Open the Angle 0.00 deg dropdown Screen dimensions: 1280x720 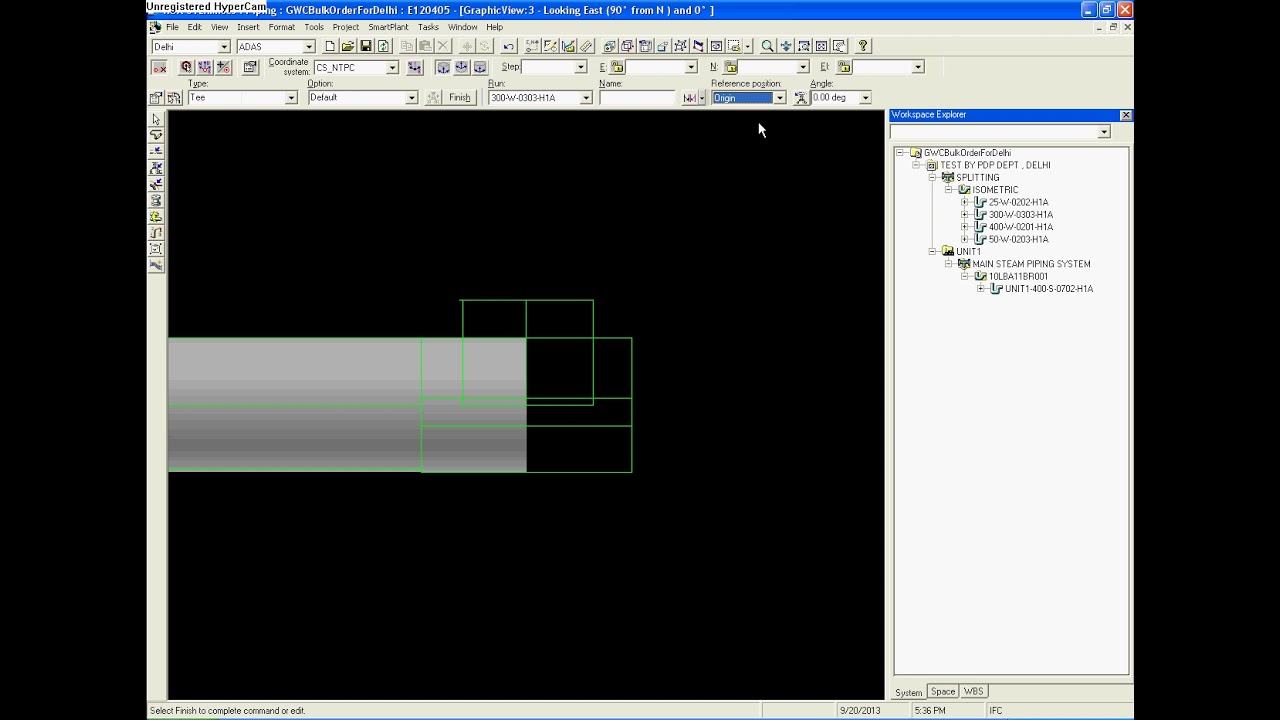(x=865, y=98)
